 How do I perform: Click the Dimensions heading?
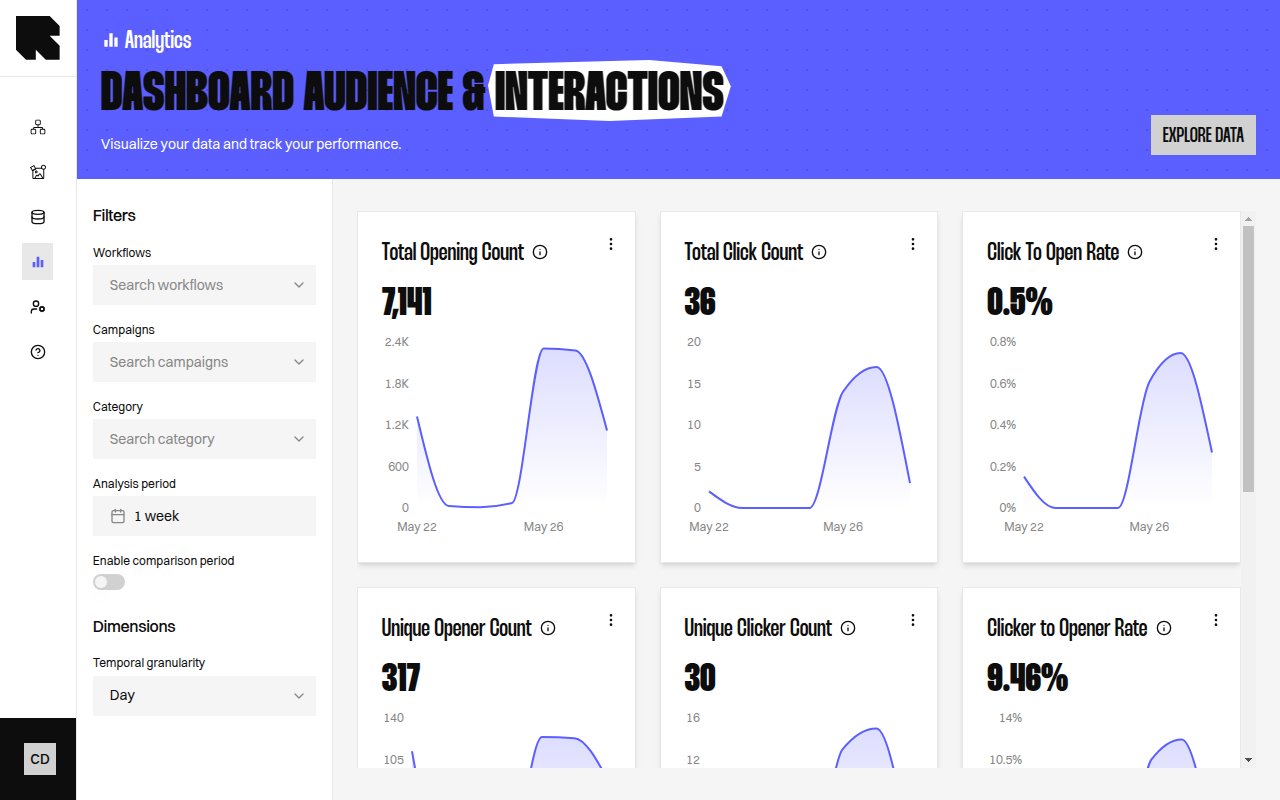click(x=134, y=626)
